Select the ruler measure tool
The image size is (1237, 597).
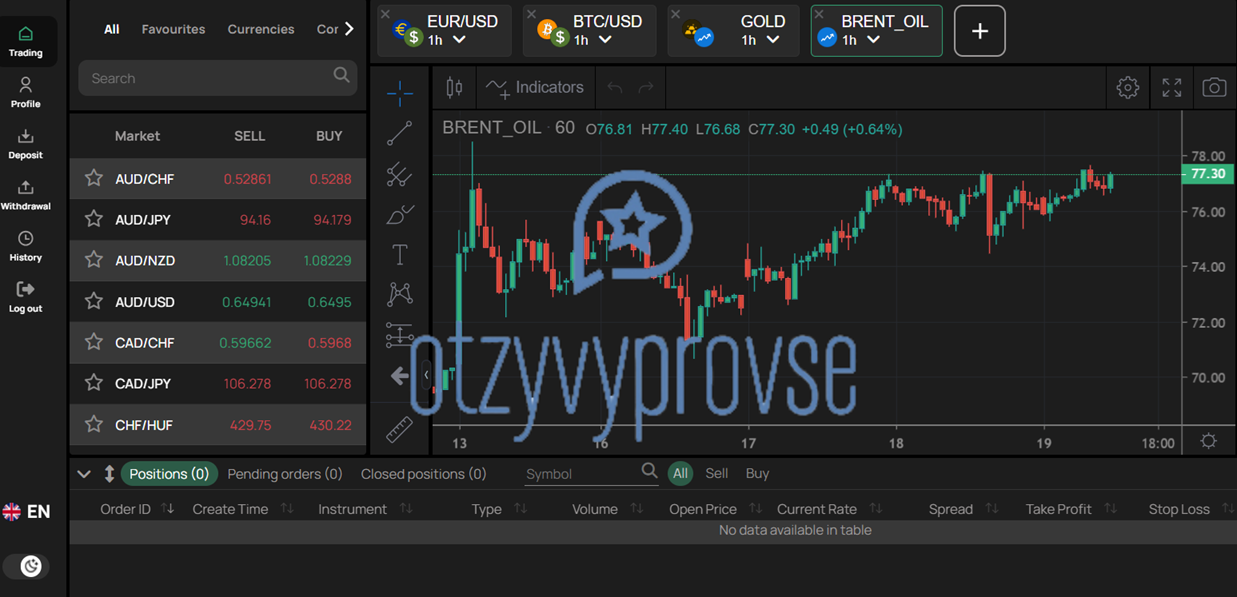coord(400,428)
